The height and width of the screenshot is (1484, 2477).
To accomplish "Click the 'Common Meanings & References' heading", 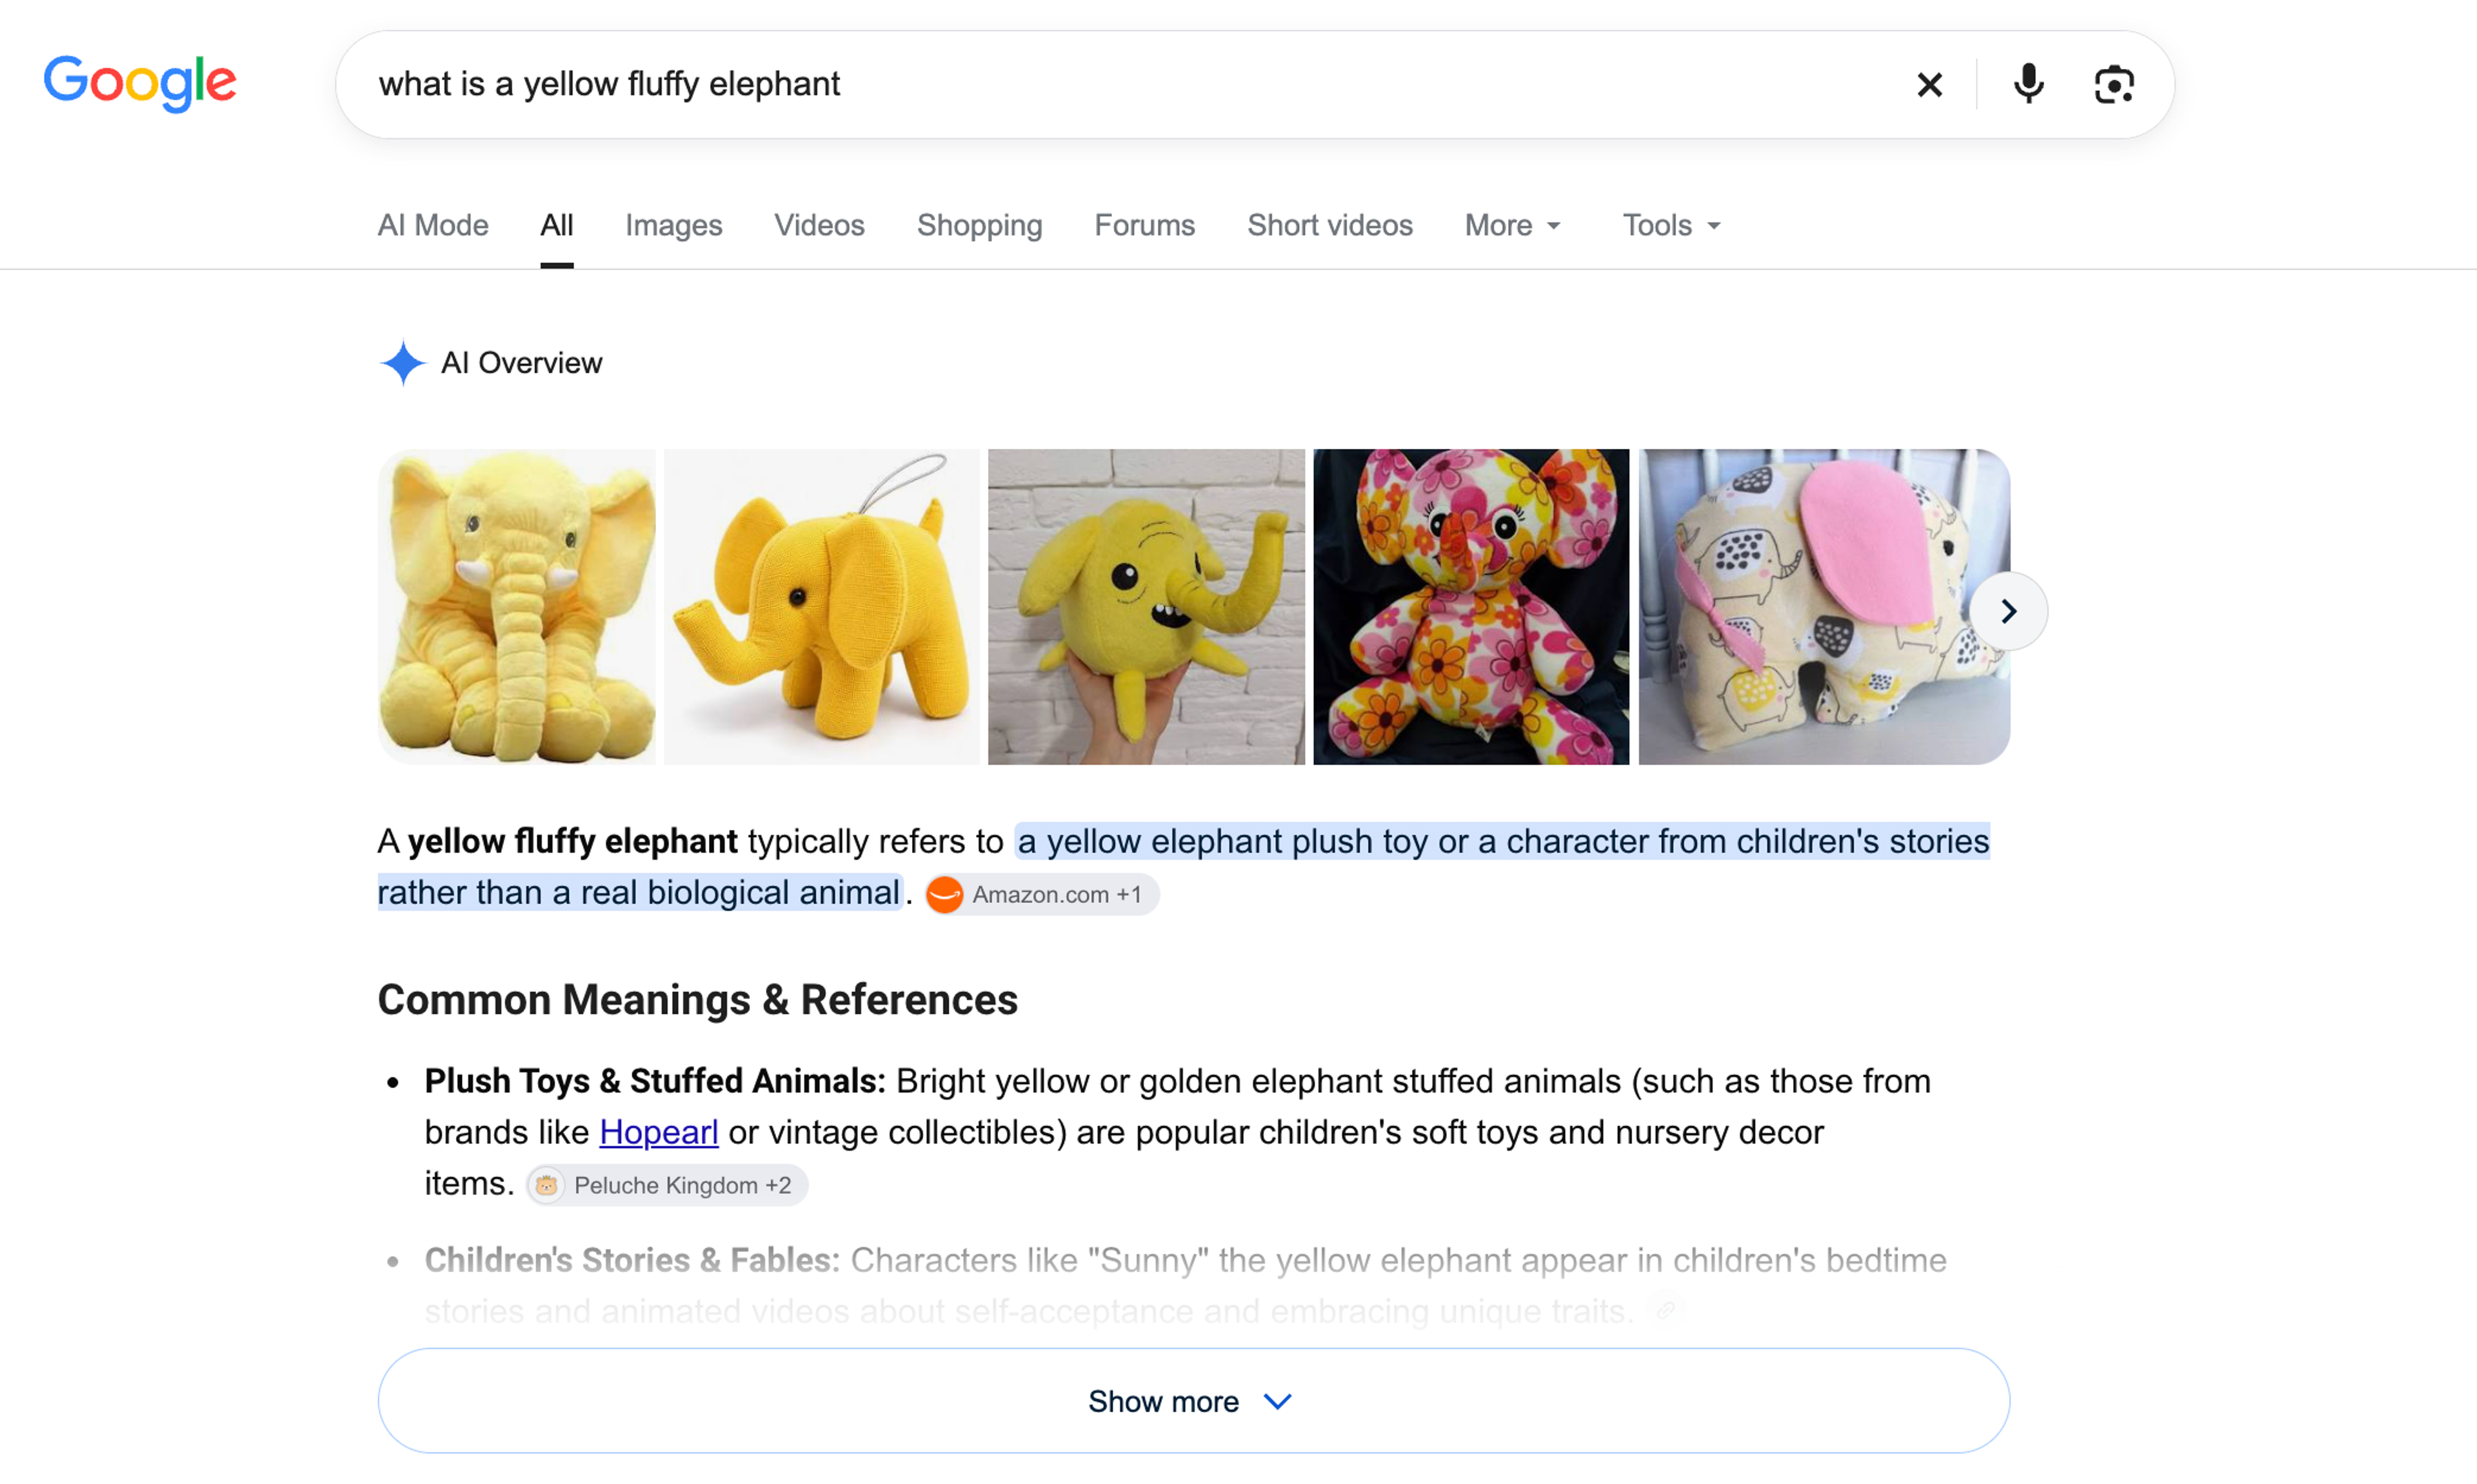I will 697,1000.
